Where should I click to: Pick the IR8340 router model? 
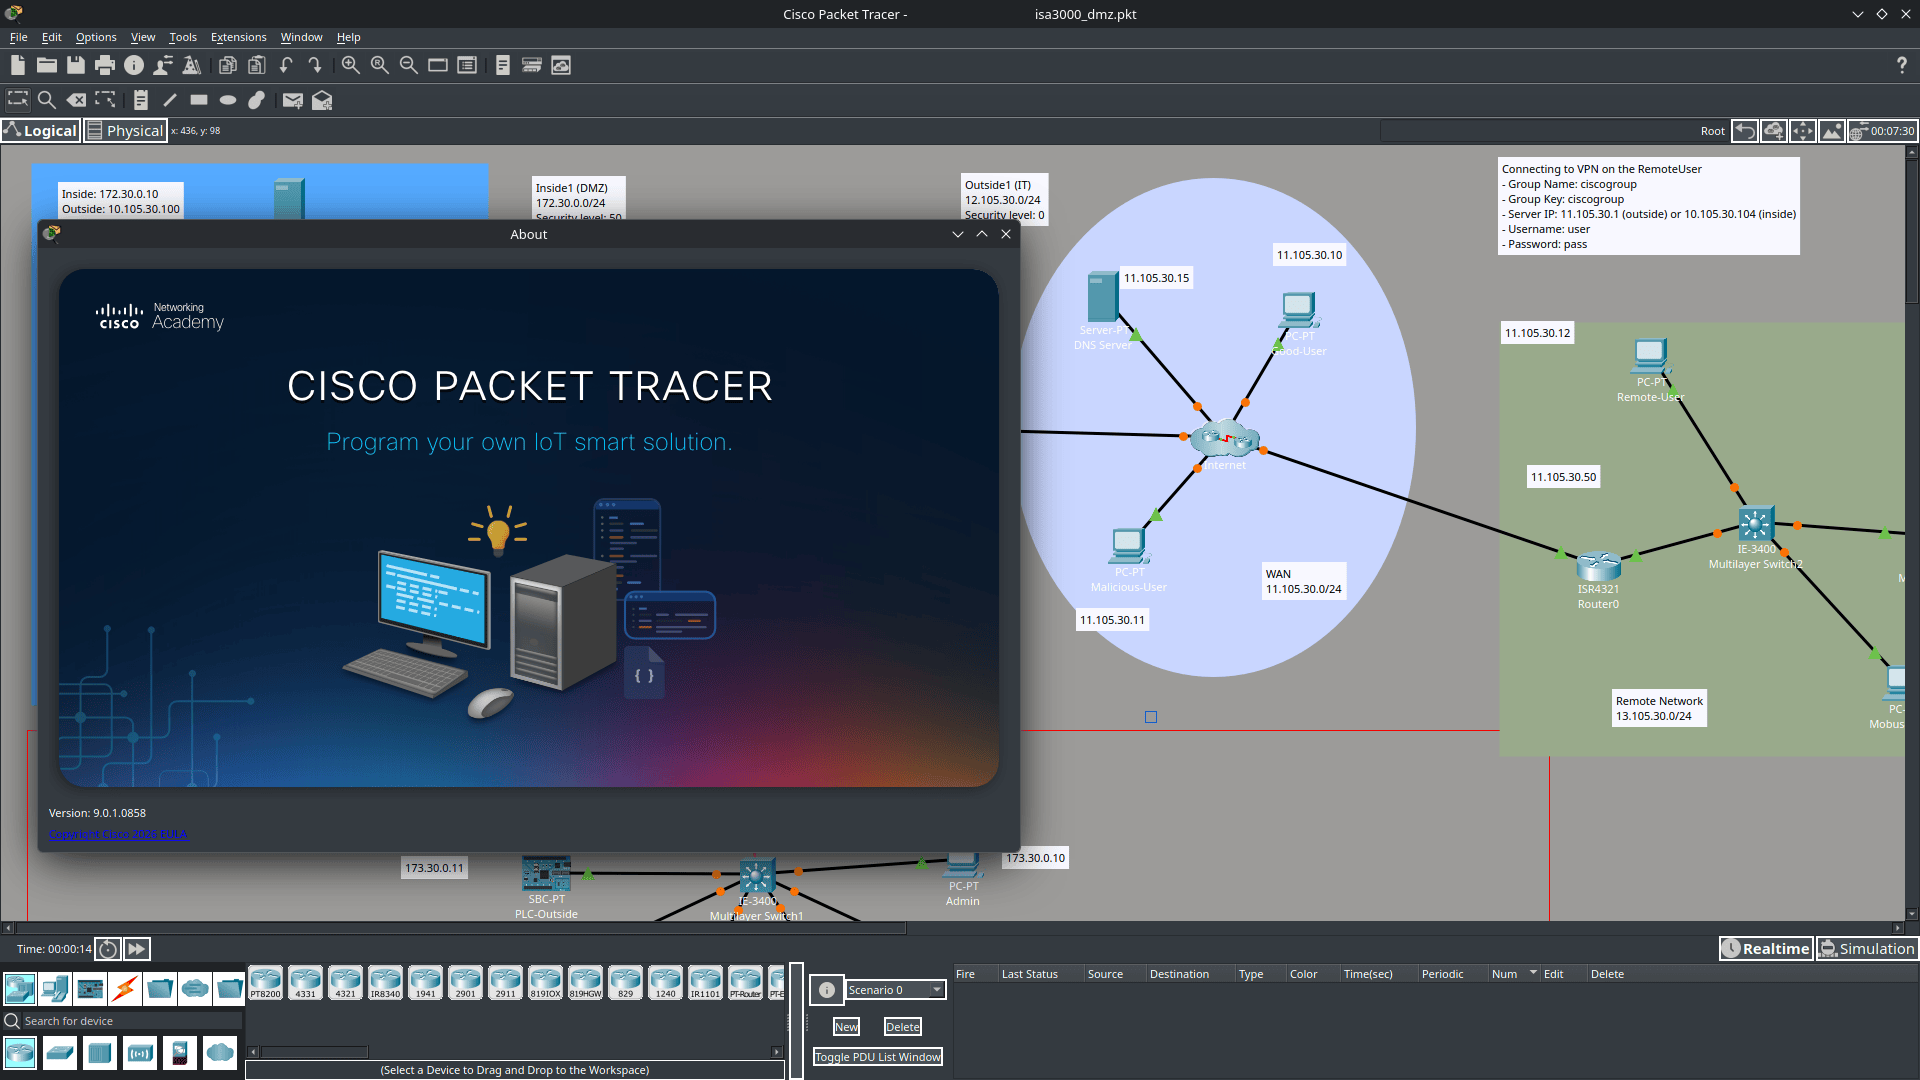[x=385, y=982]
